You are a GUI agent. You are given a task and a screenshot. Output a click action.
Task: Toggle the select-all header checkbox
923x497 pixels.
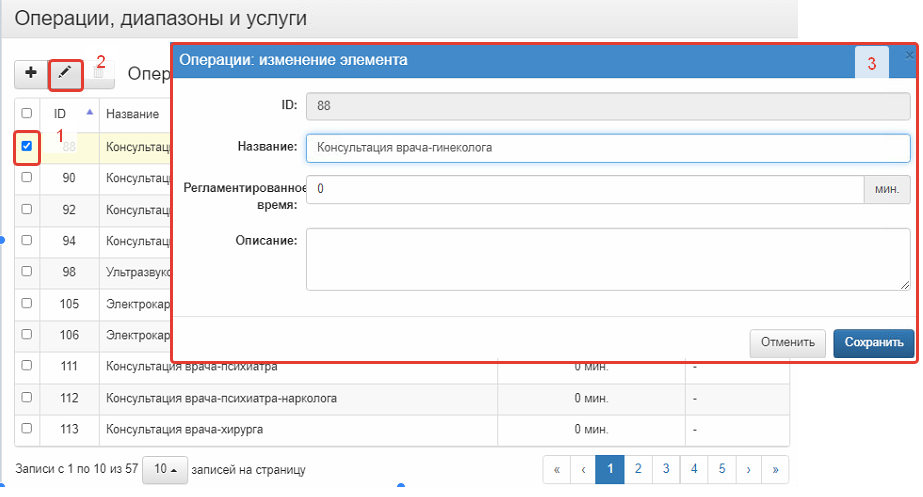click(27, 113)
